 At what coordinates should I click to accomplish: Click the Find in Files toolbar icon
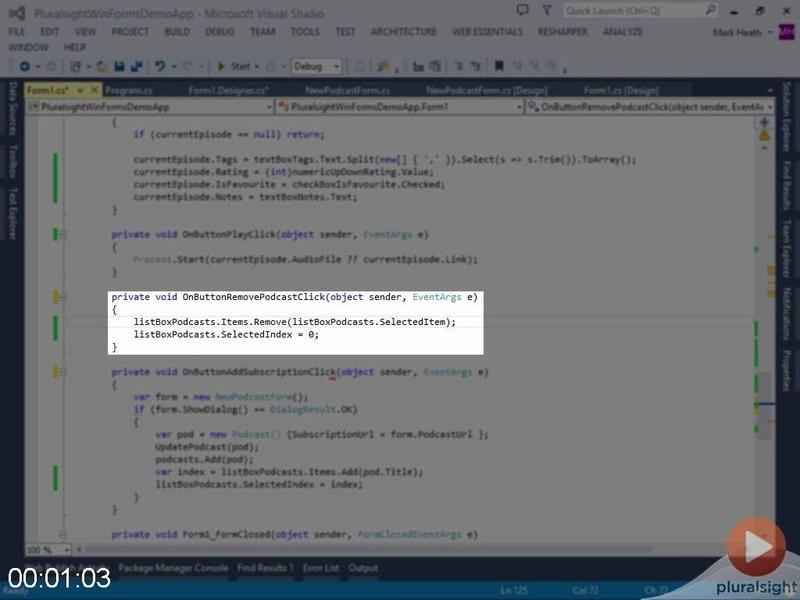point(383,66)
